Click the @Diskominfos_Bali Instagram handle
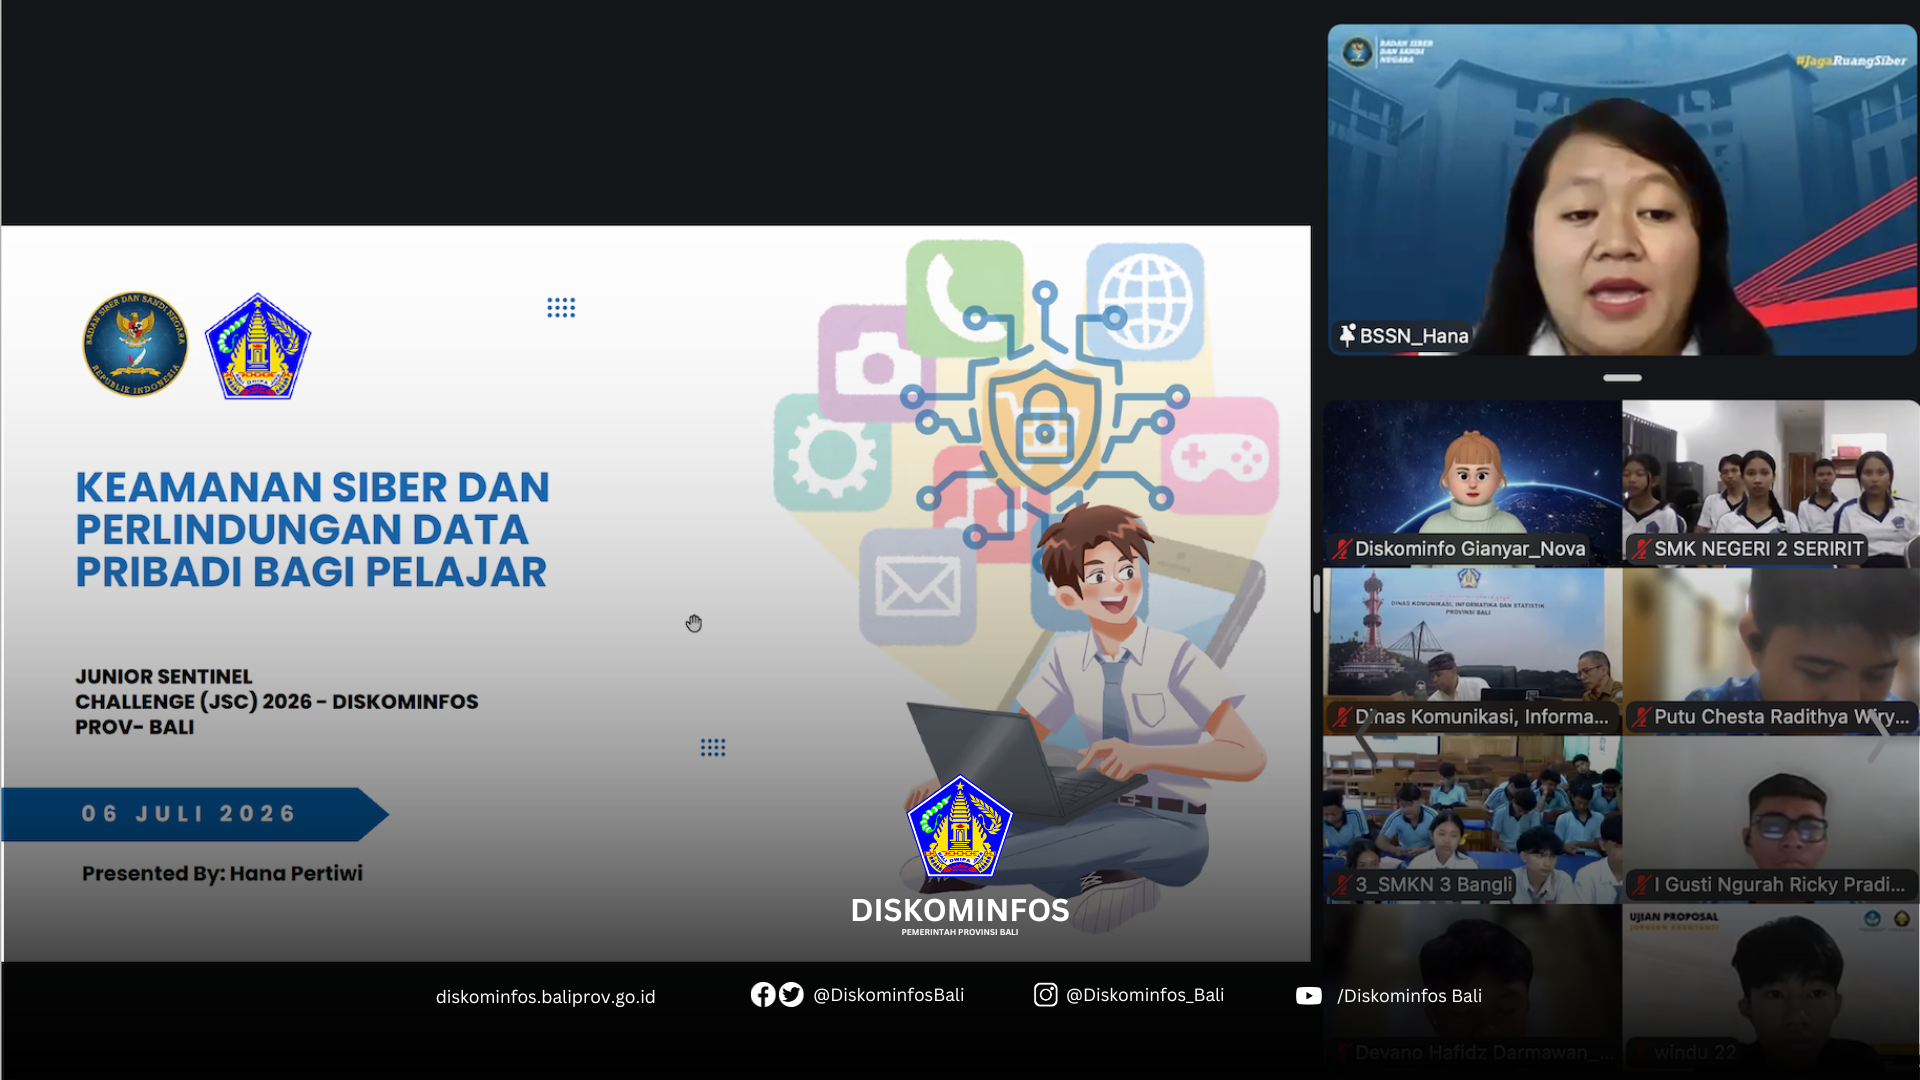The width and height of the screenshot is (1920, 1080). pyautogui.click(x=1145, y=995)
